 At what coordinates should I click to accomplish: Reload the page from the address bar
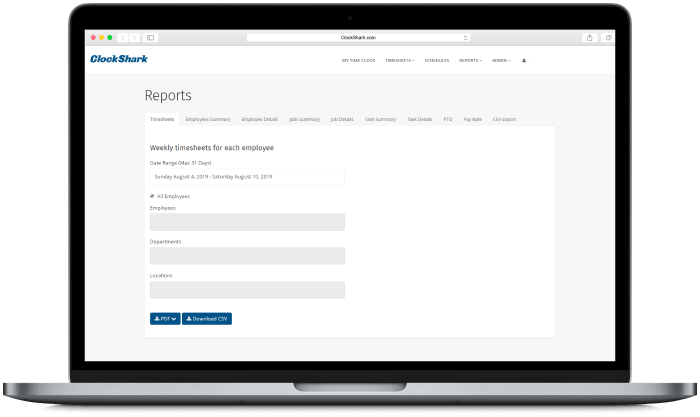point(465,38)
